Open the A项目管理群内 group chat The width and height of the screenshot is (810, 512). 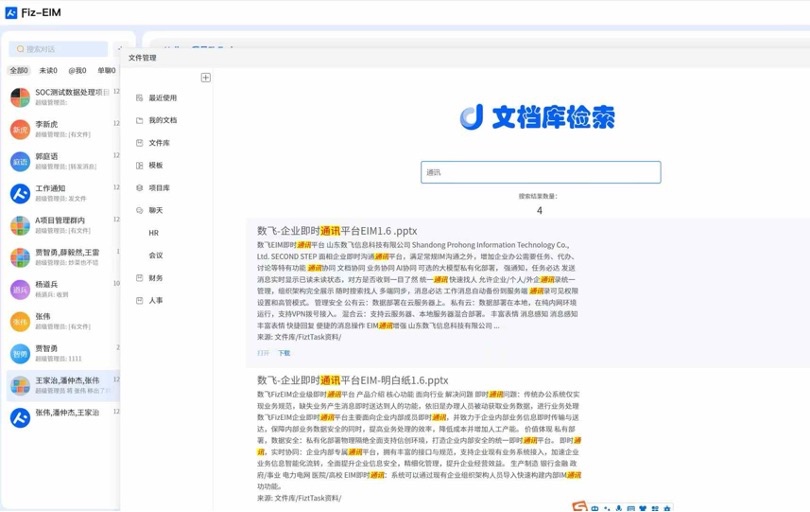pyautogui.click(x=64, y=225)
